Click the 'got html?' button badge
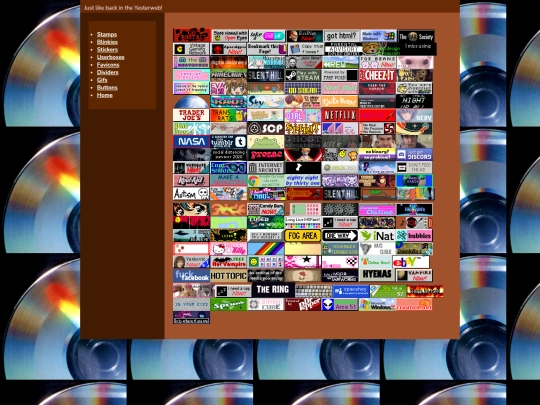Image resolution: width=540 pixels, height=405 pixels. (x=341, y=36)
